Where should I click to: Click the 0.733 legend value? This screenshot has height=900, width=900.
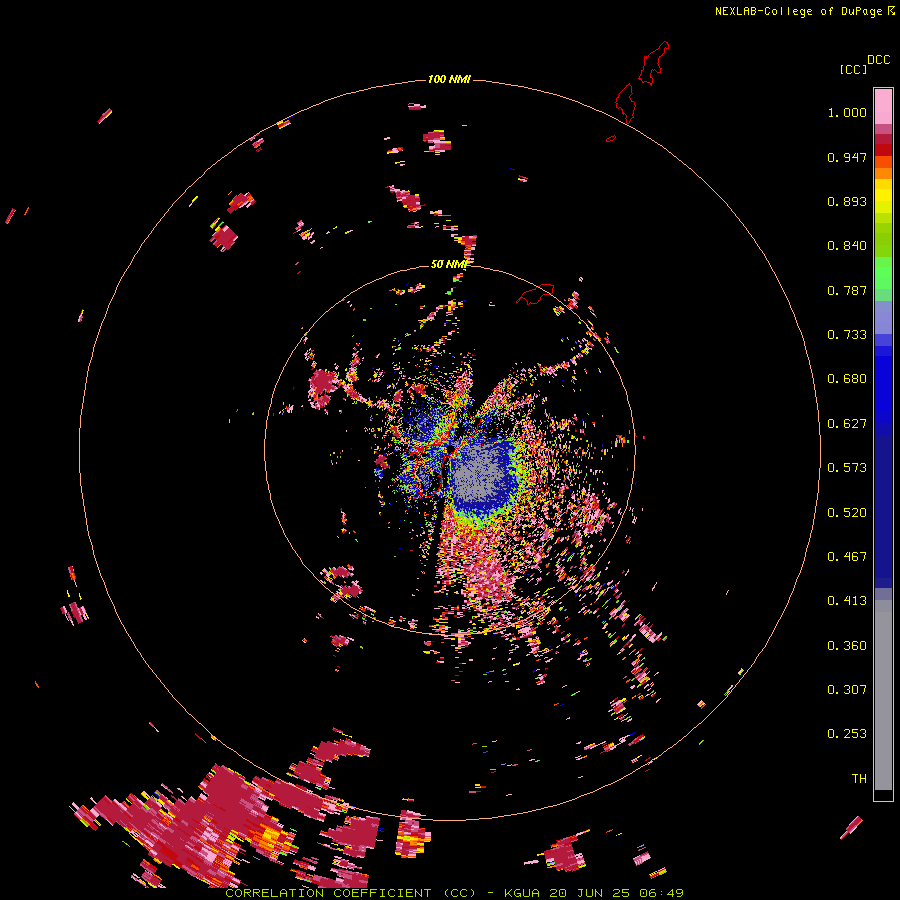(847, 335)
